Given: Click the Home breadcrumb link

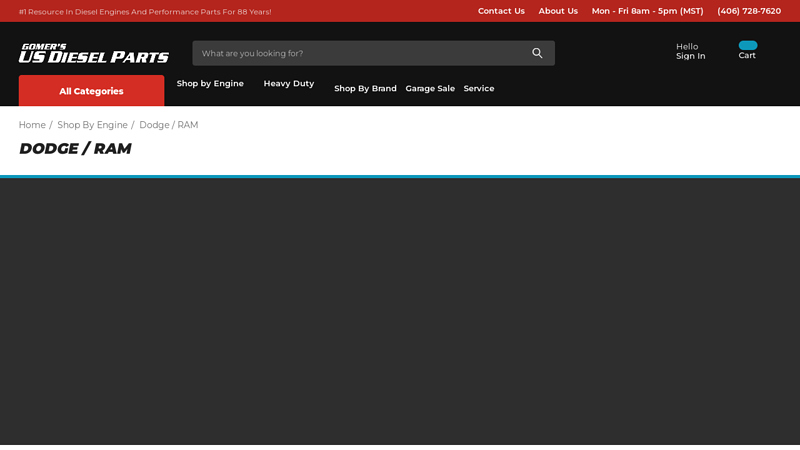Looking at the screenshot, I should click(32, 125).
